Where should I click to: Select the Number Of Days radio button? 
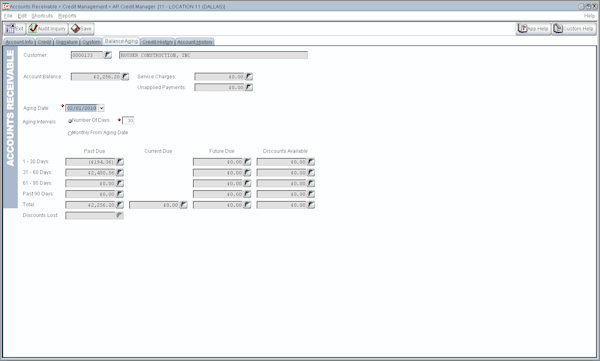(x=70, y=121)
